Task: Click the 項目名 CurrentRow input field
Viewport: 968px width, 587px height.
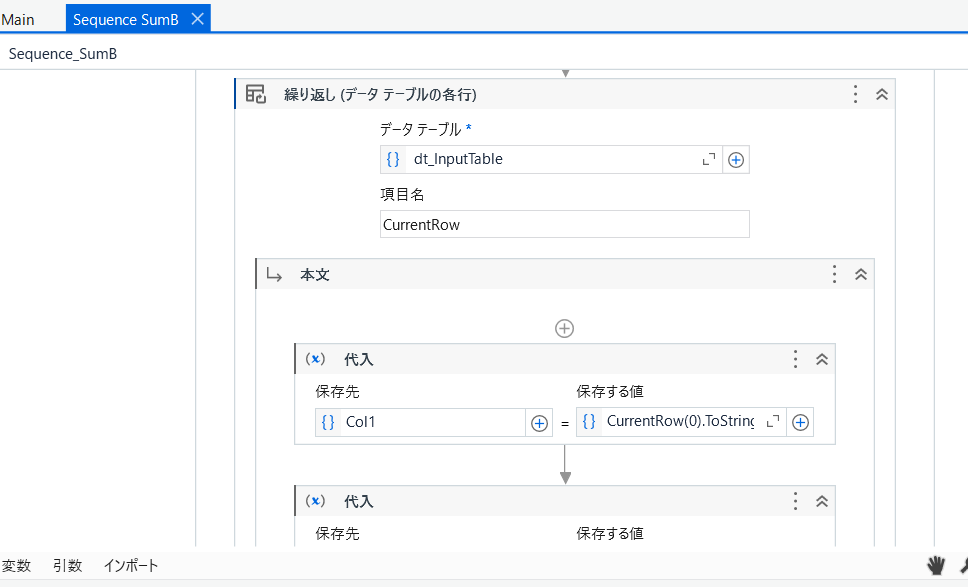Action: click(x=564, y=225)
